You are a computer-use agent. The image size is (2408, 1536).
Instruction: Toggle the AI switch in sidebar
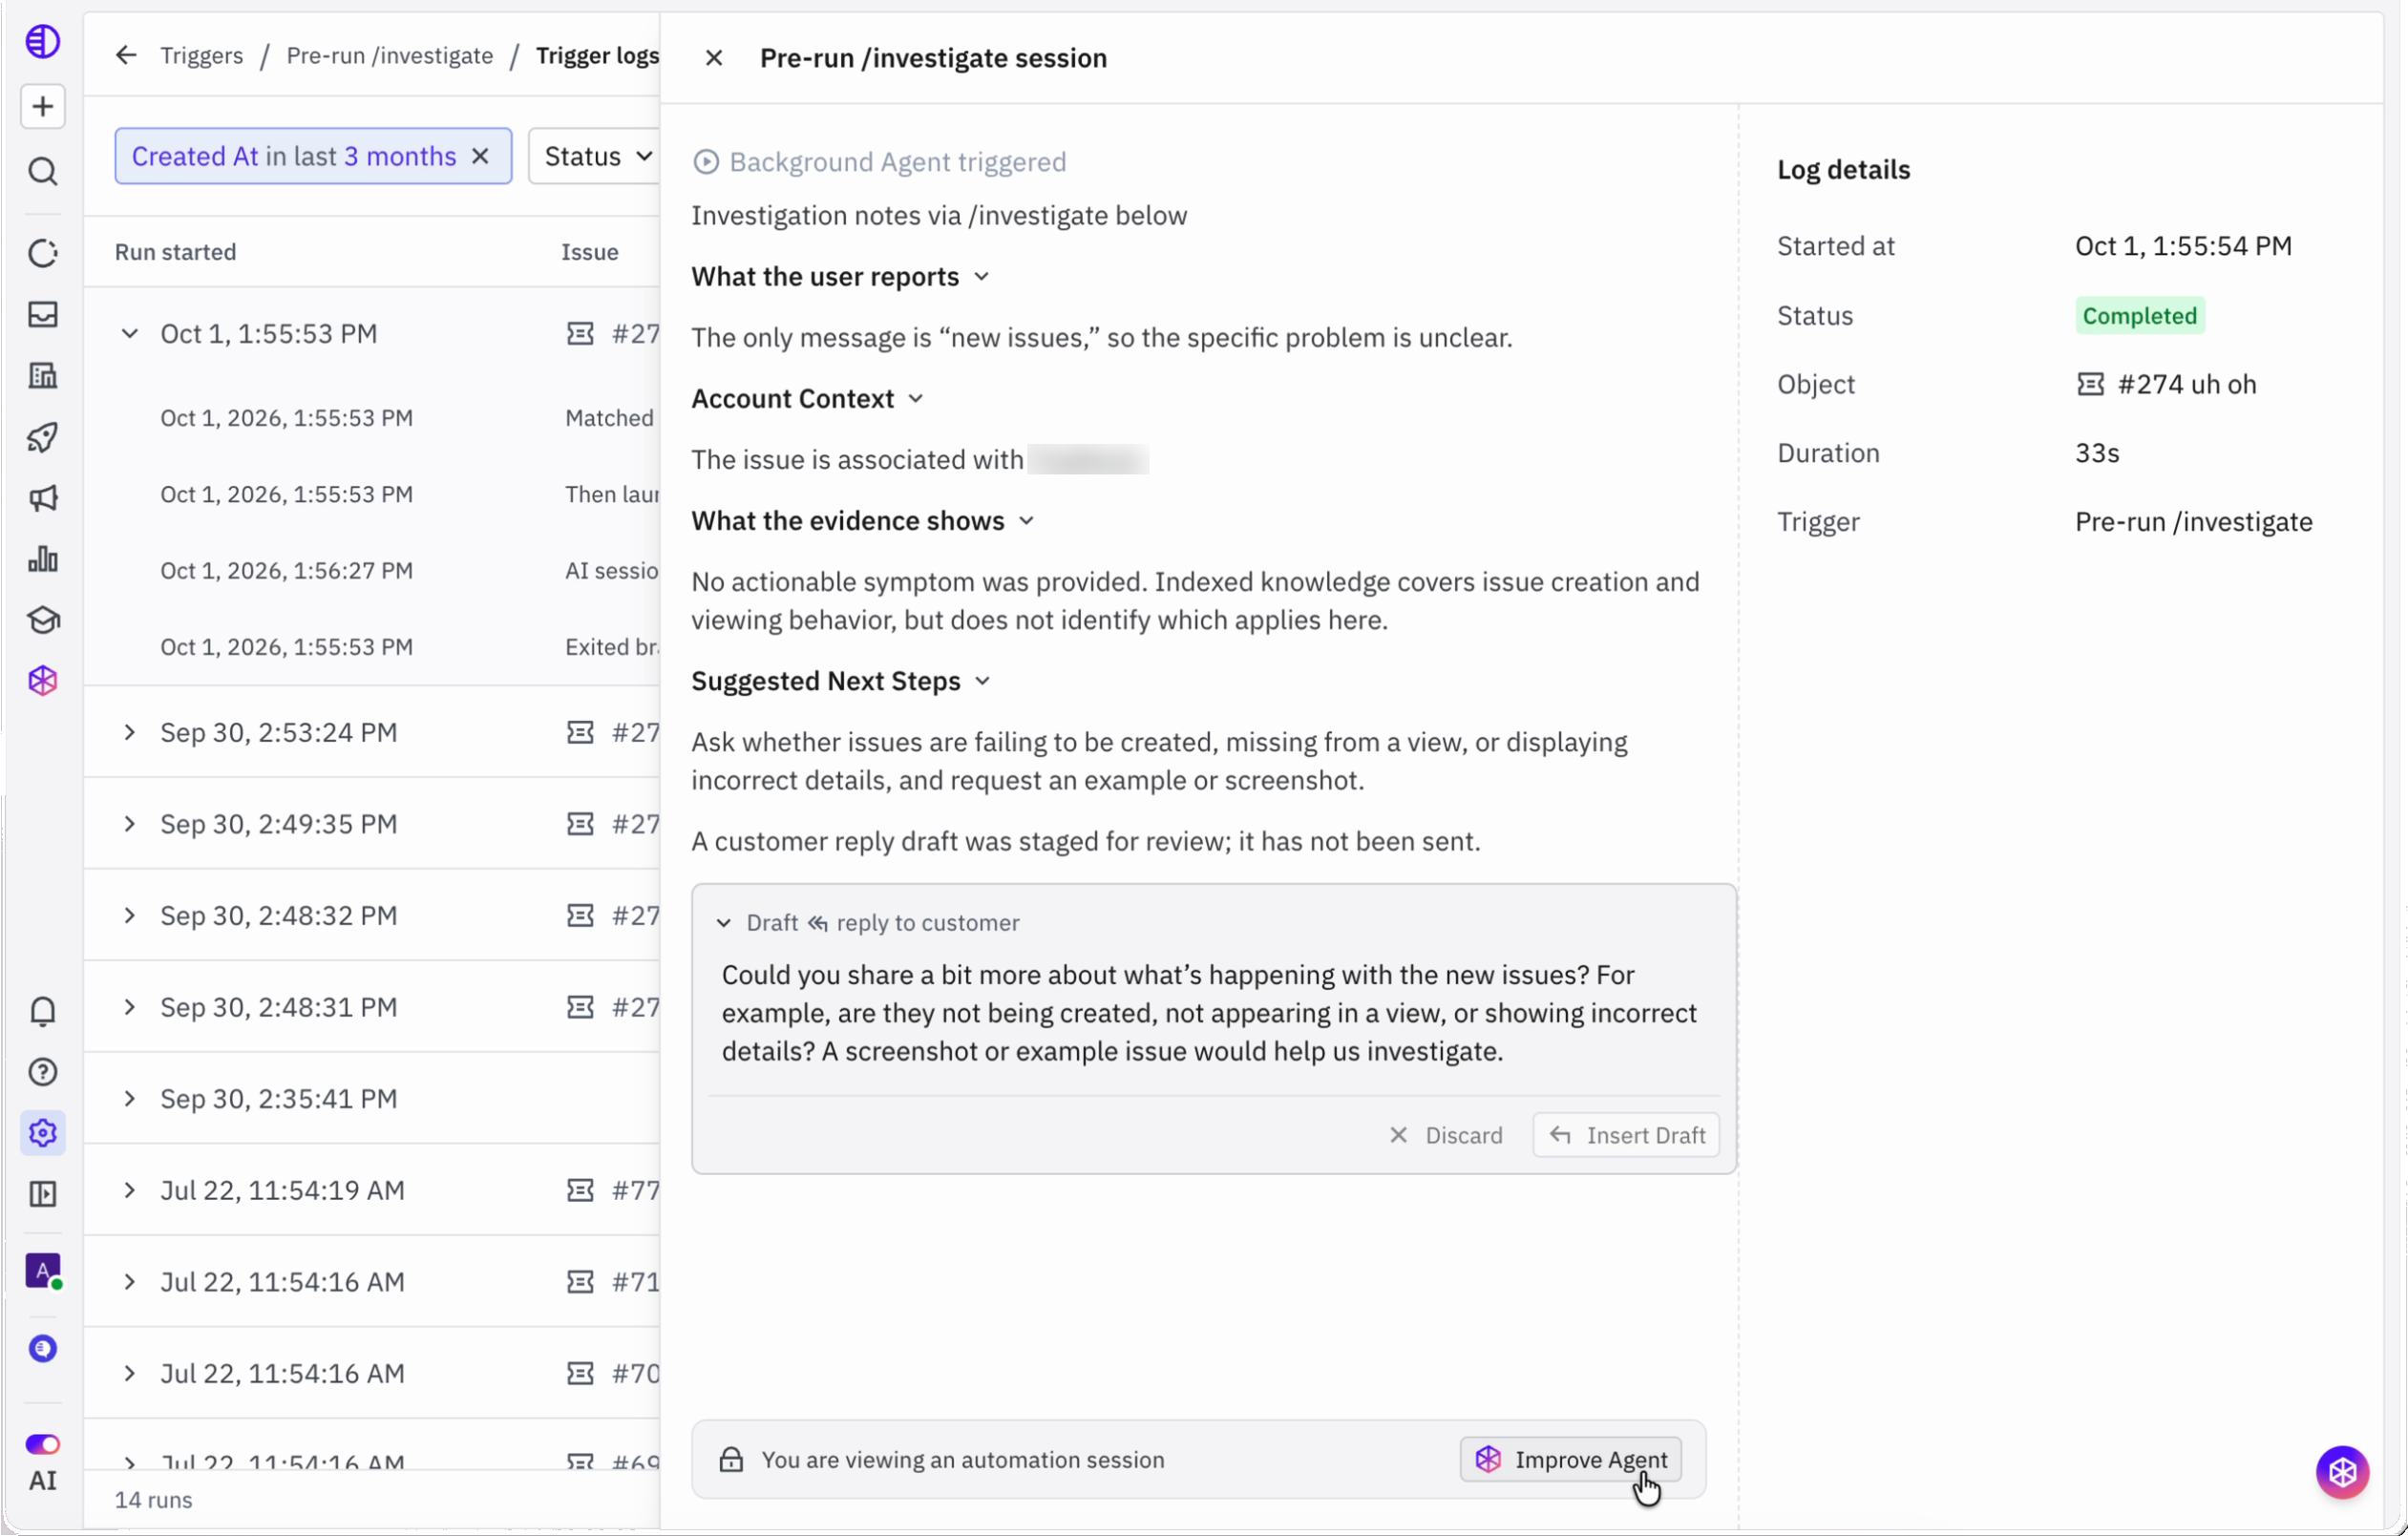pyautogui.click(x=42, y=1444)
